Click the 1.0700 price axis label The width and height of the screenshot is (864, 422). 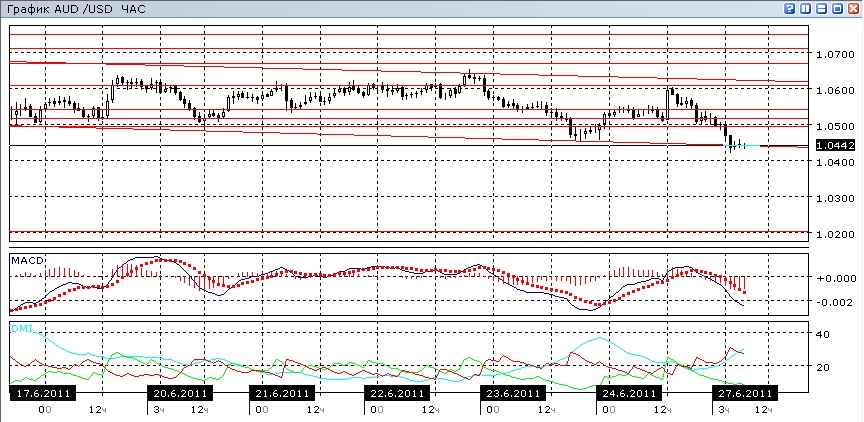(835, 54)
